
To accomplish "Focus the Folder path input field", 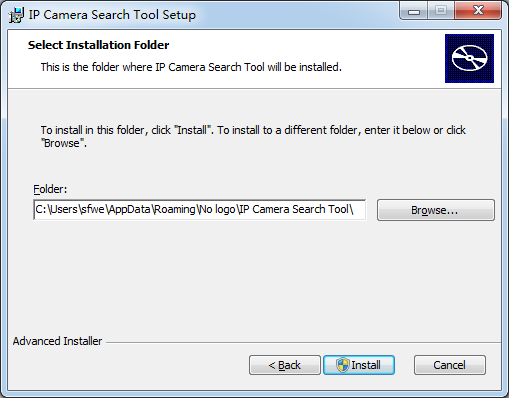I will pos(199,210).
